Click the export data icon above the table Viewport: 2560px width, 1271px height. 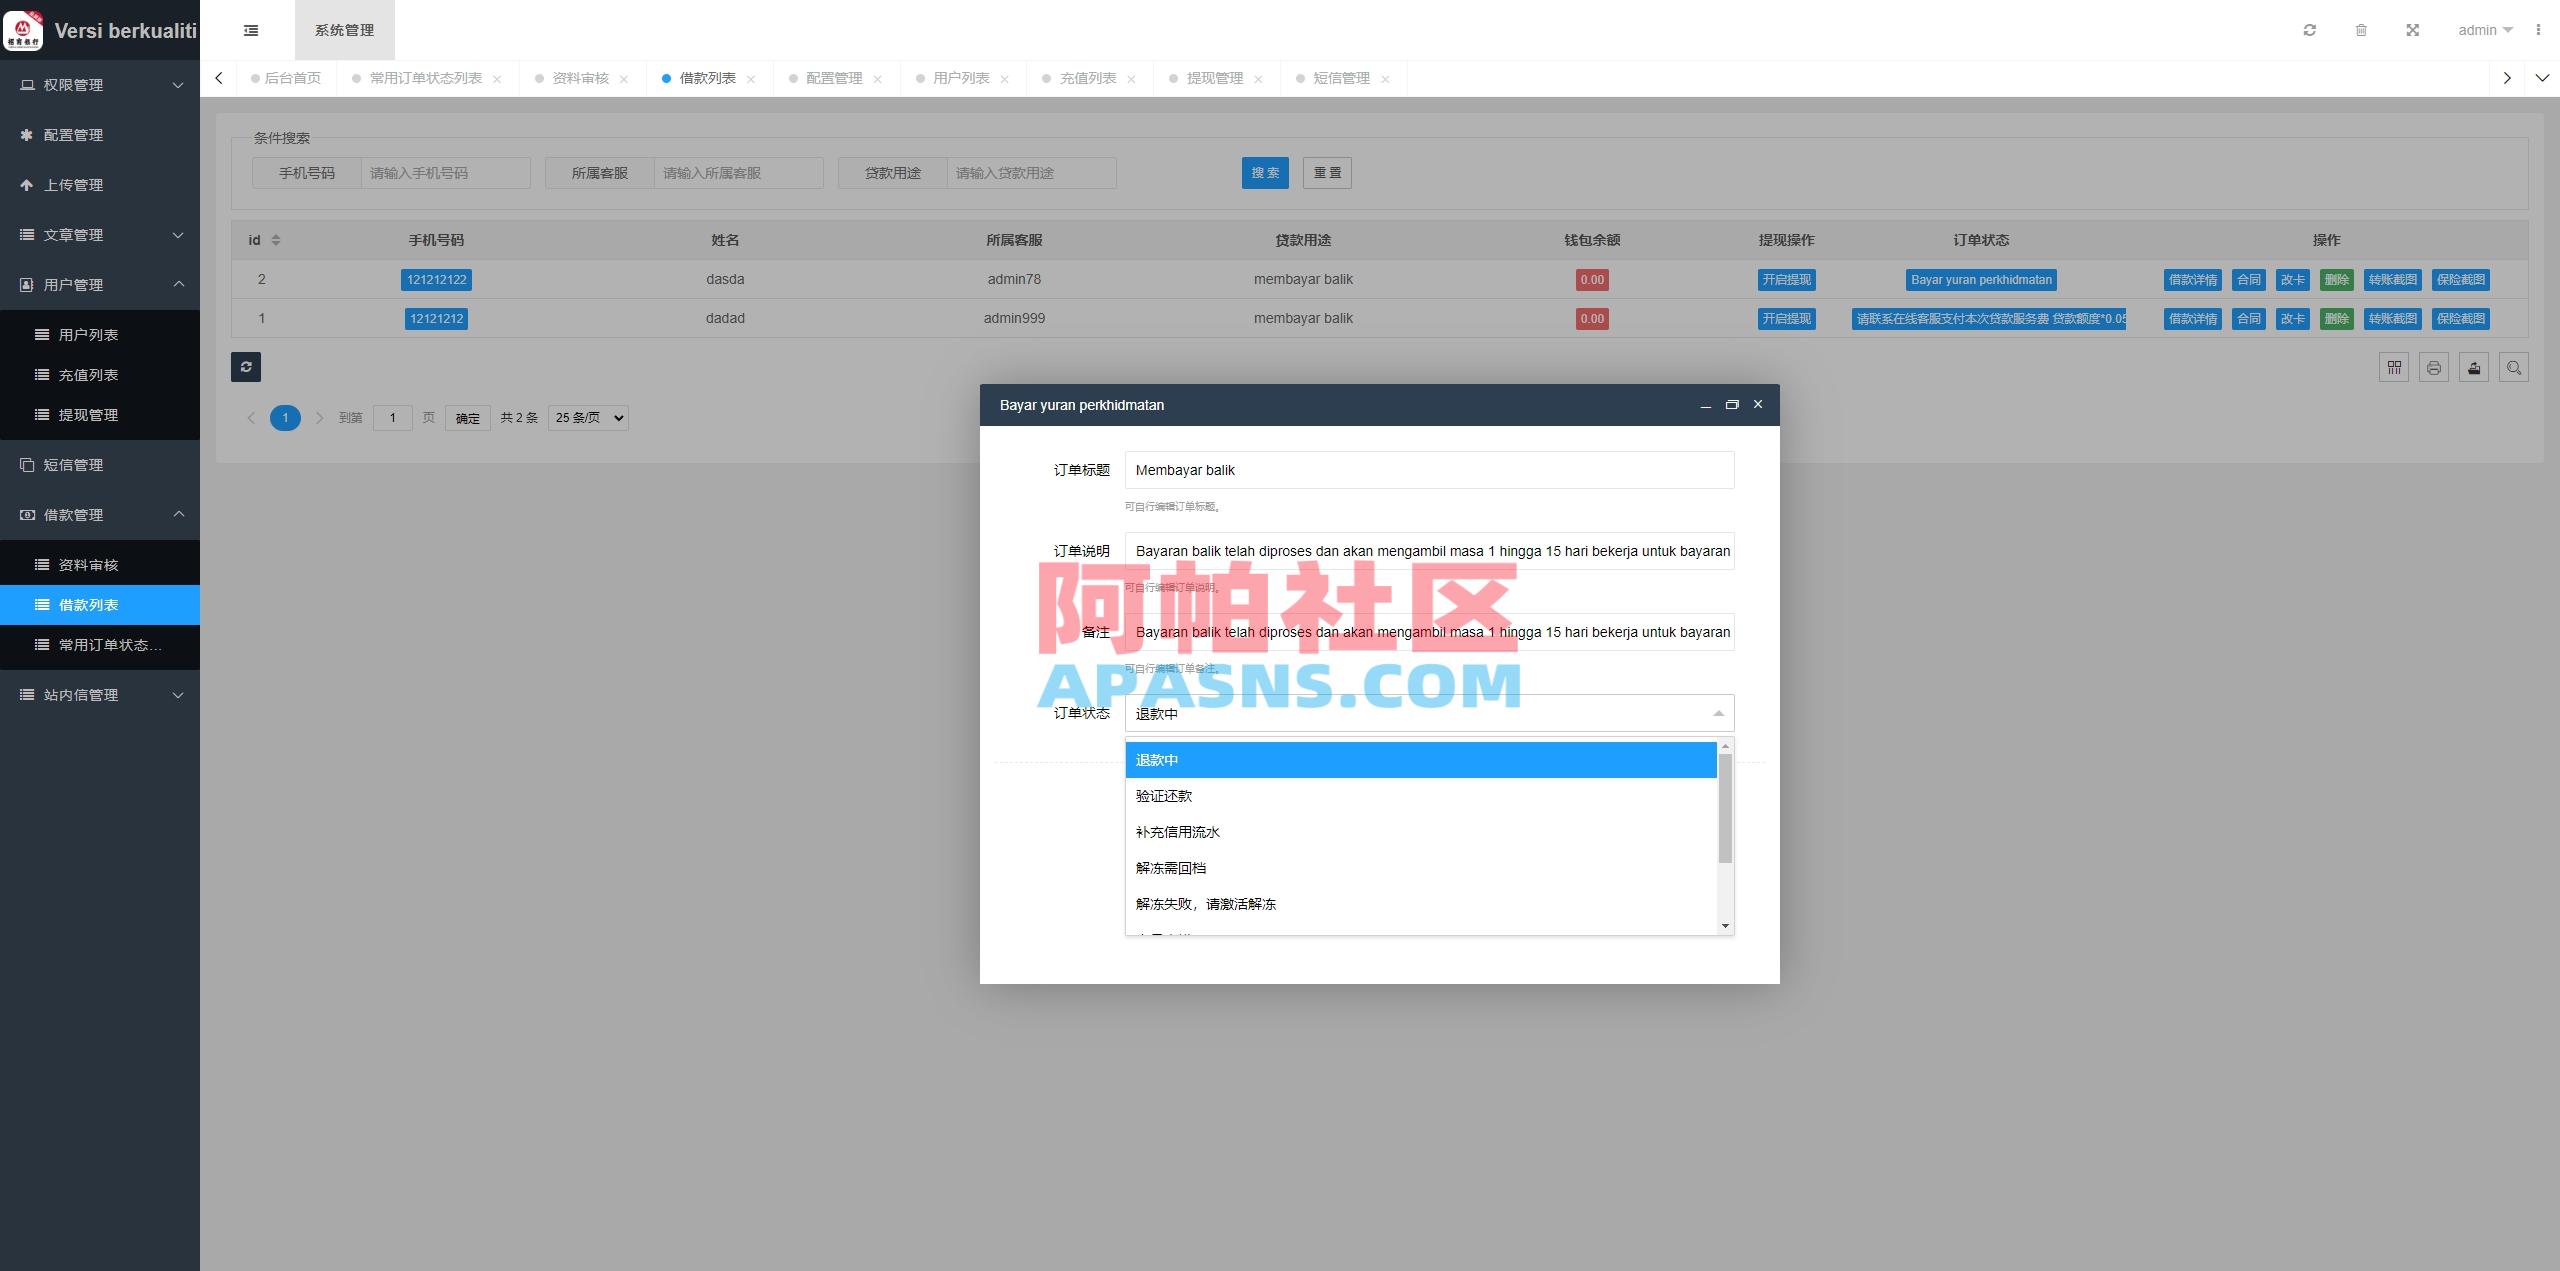pos(2474,367)
